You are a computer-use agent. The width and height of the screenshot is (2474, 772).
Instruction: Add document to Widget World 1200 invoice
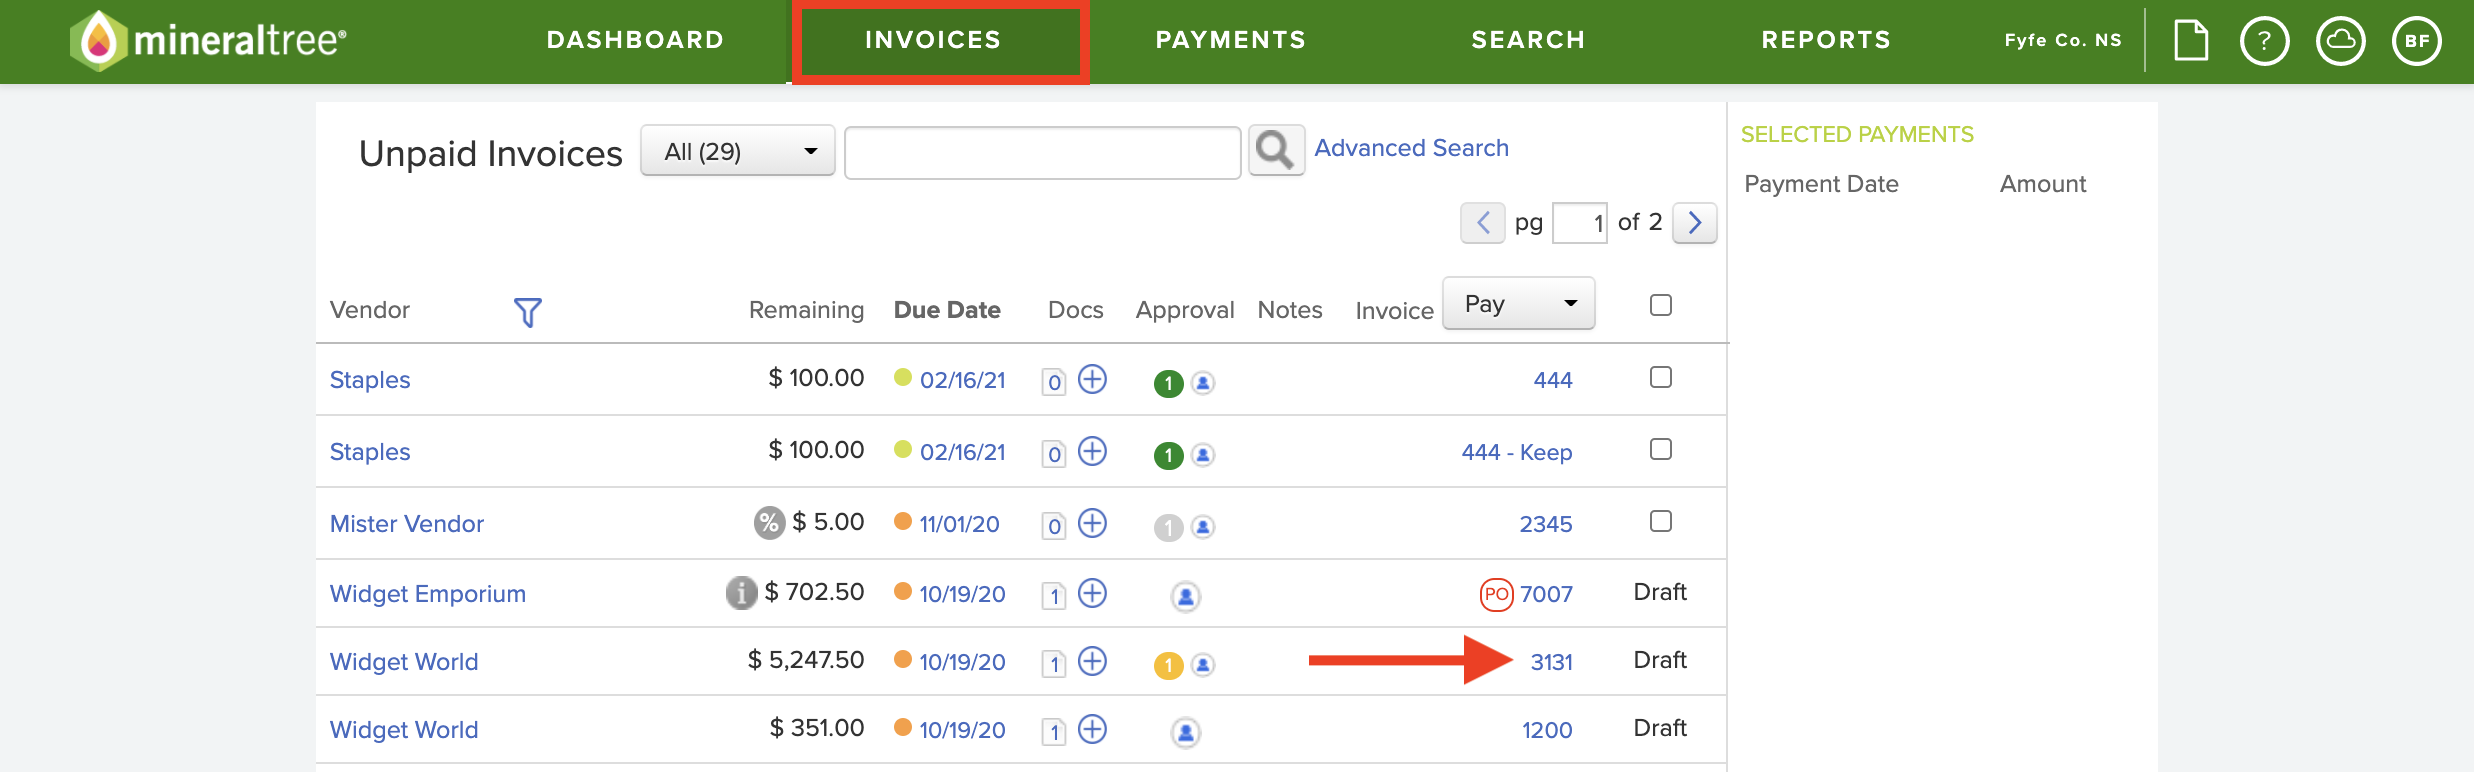(x=1093, y=730)
